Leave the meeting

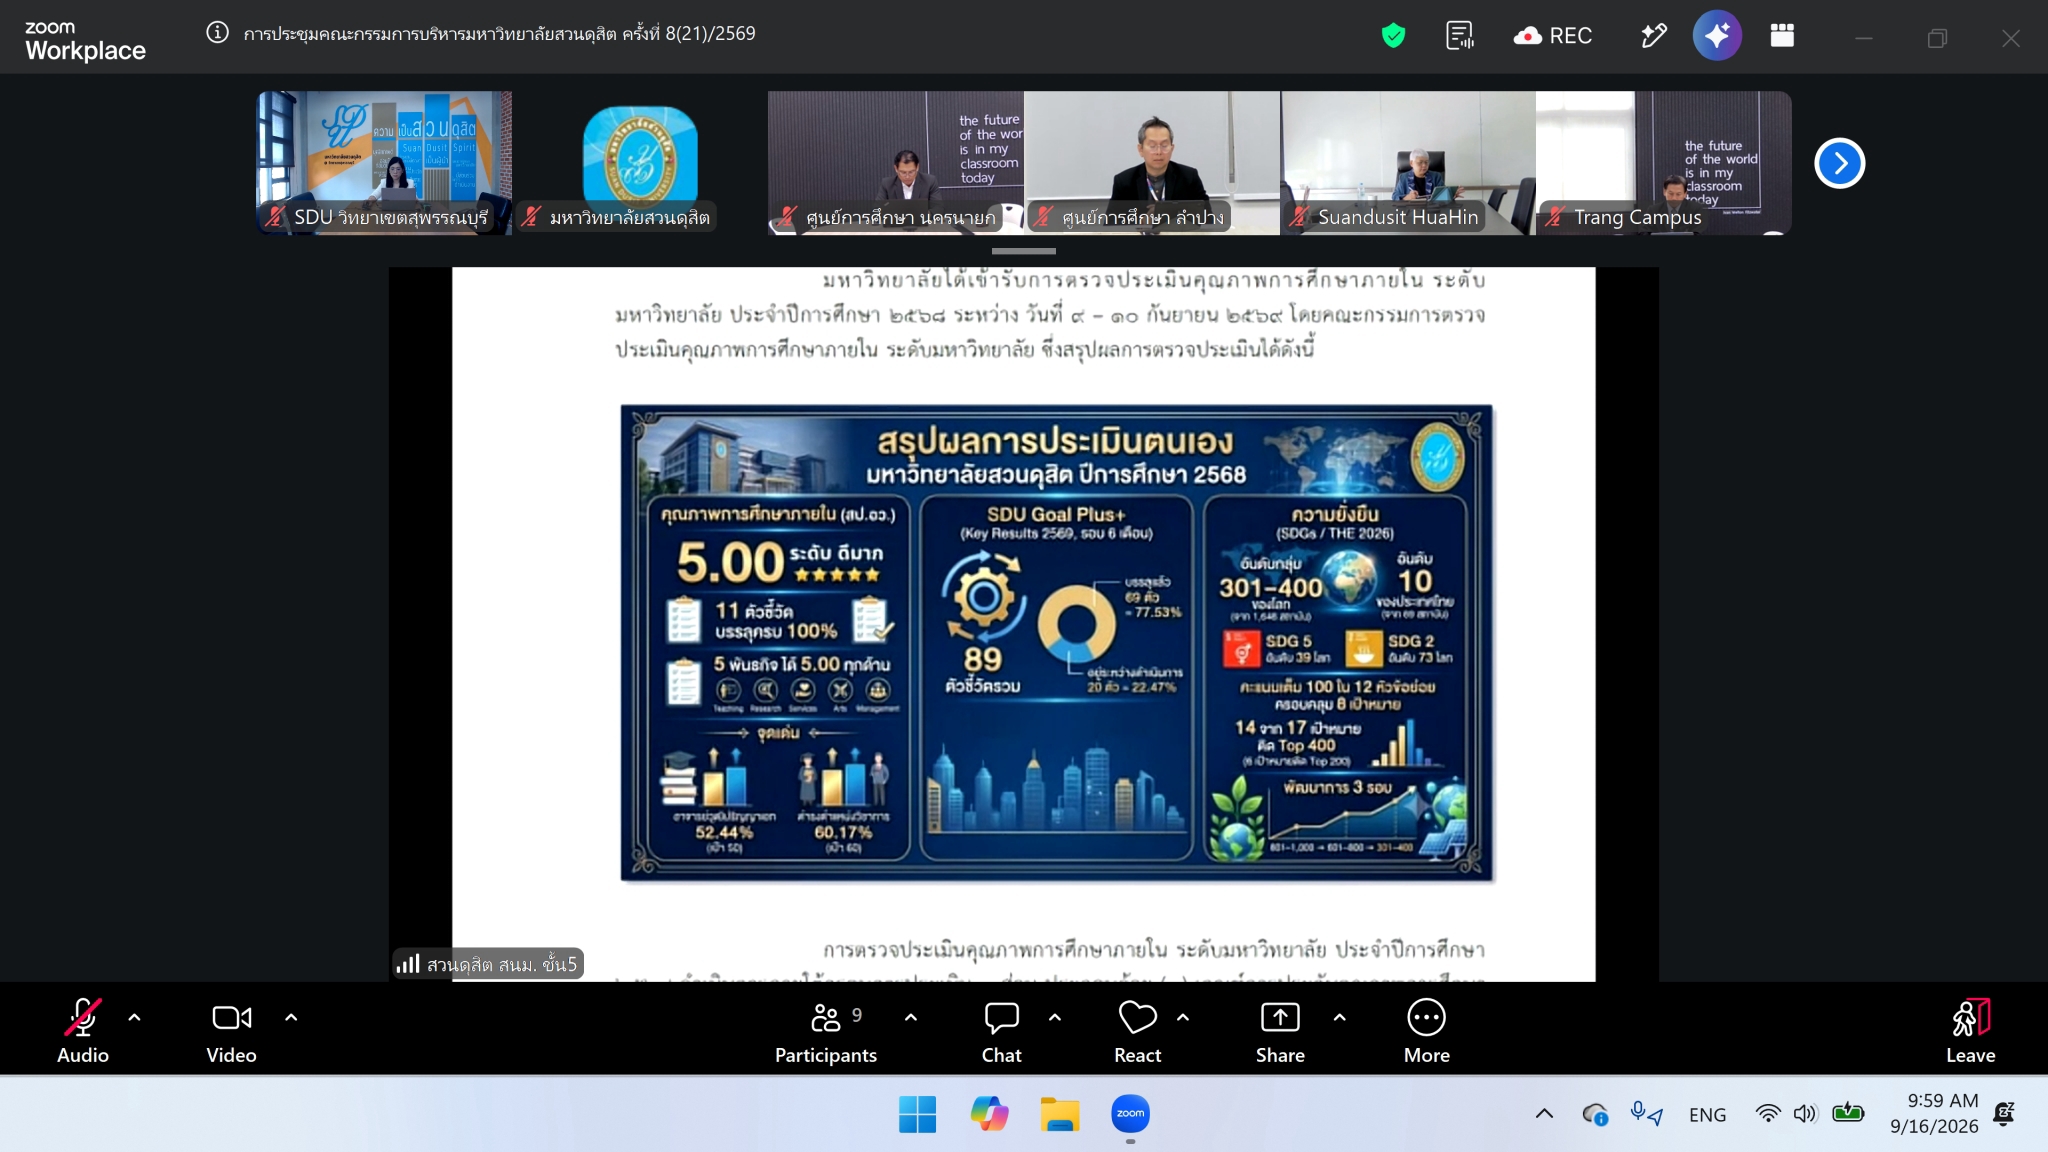coord(1970,1032)
